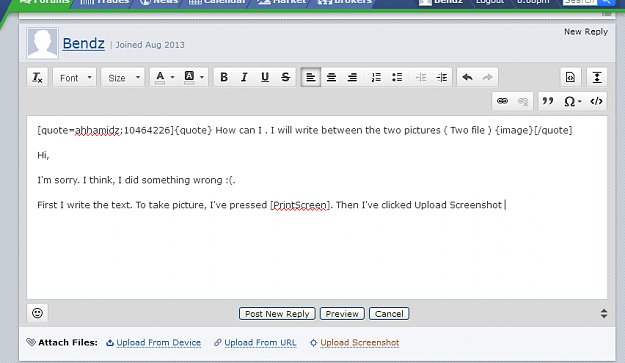Click the Undo arrow
The width and height of the screenshot is (625, 363).
coord(467,77)
